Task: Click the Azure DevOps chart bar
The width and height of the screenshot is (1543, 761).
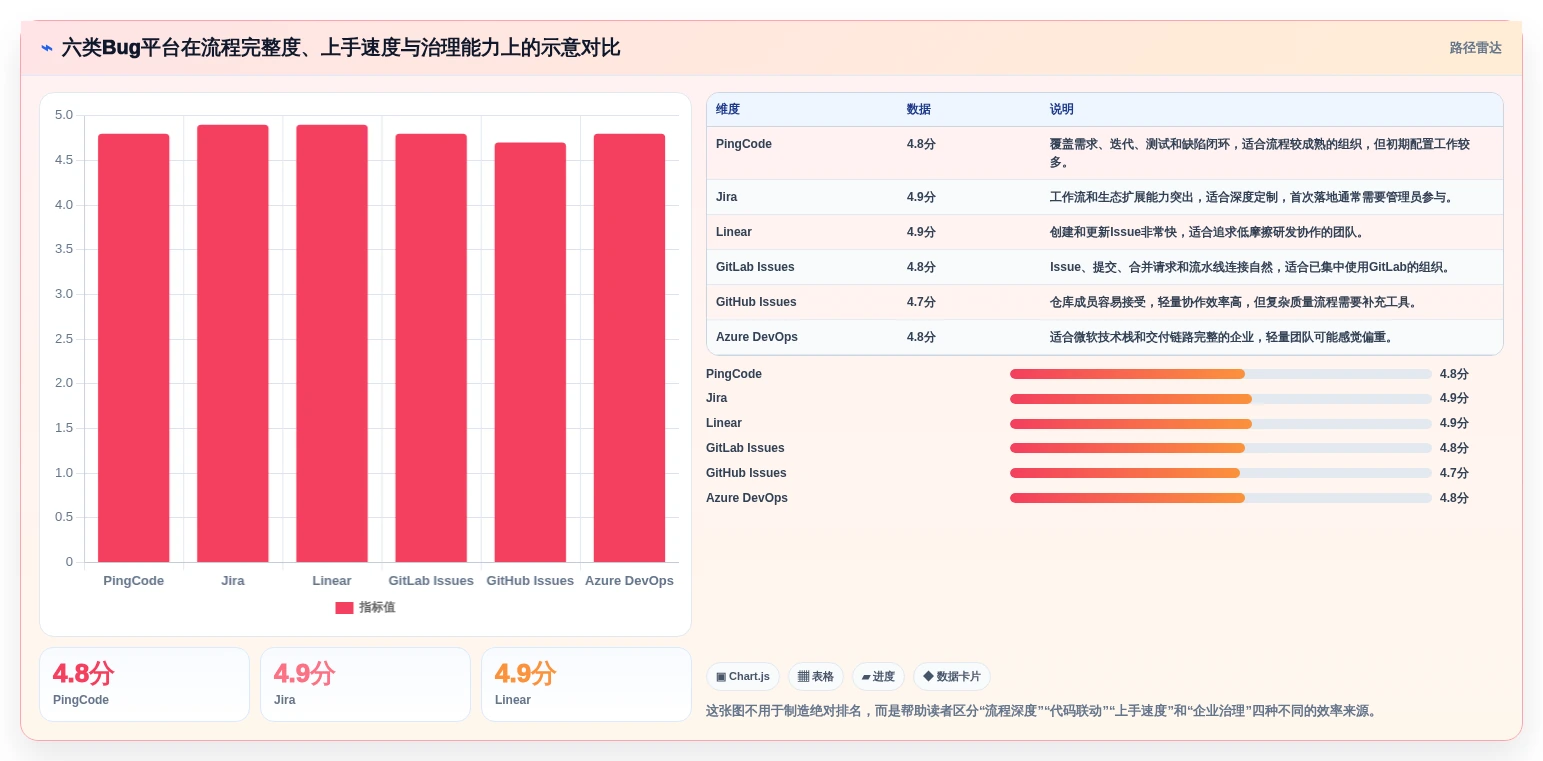Action: (x=629, y=348)
